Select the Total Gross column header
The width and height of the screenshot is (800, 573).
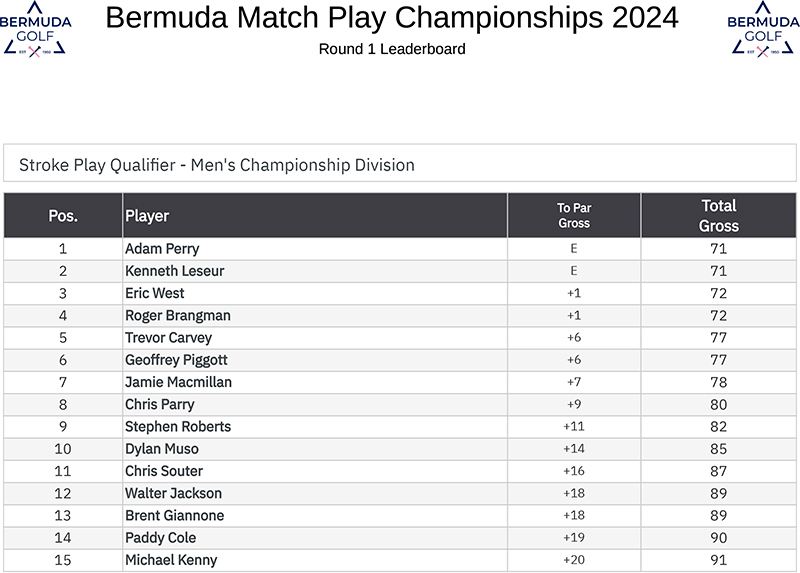[x=718, y=215]
